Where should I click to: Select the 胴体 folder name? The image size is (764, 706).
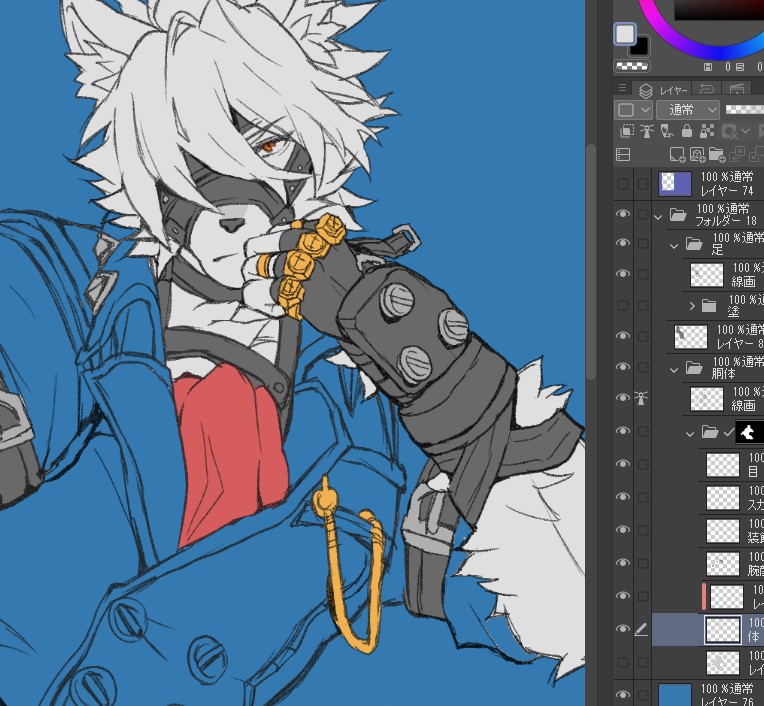coord(723,374)
